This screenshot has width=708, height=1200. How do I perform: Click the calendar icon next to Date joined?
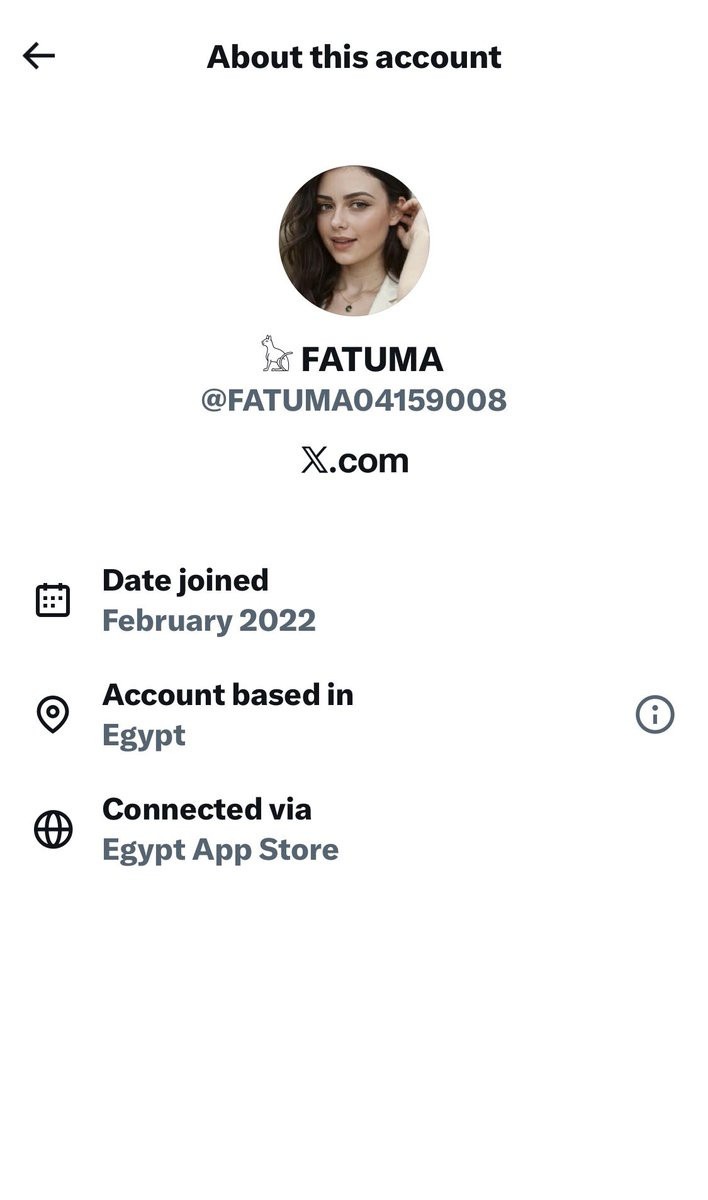53,600
